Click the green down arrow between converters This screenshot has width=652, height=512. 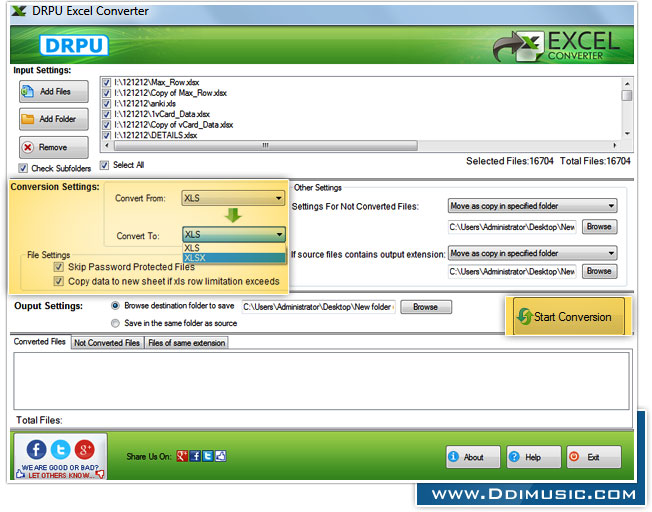[233, 215]
